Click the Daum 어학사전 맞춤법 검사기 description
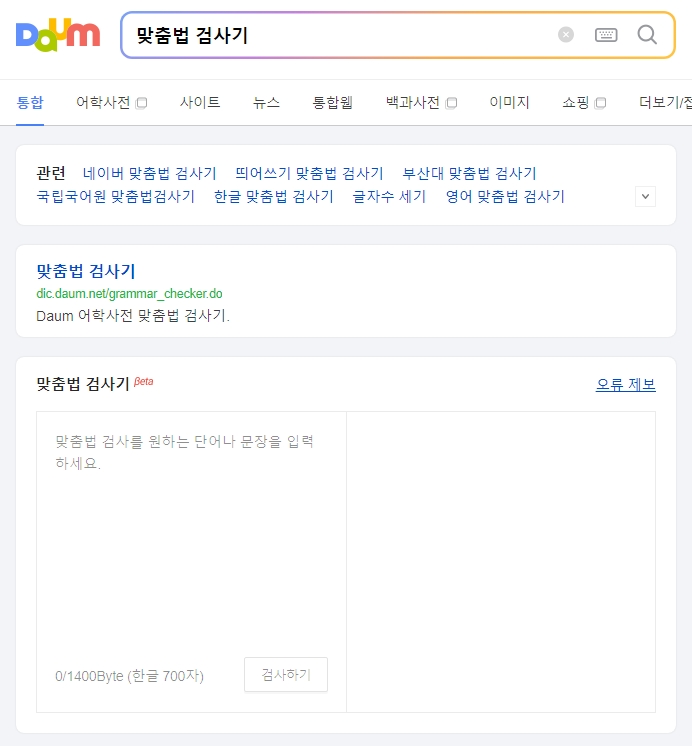Image resolution: width=692 pixels, height=746 pixels. pyautogui.click(x=133, y=315)
